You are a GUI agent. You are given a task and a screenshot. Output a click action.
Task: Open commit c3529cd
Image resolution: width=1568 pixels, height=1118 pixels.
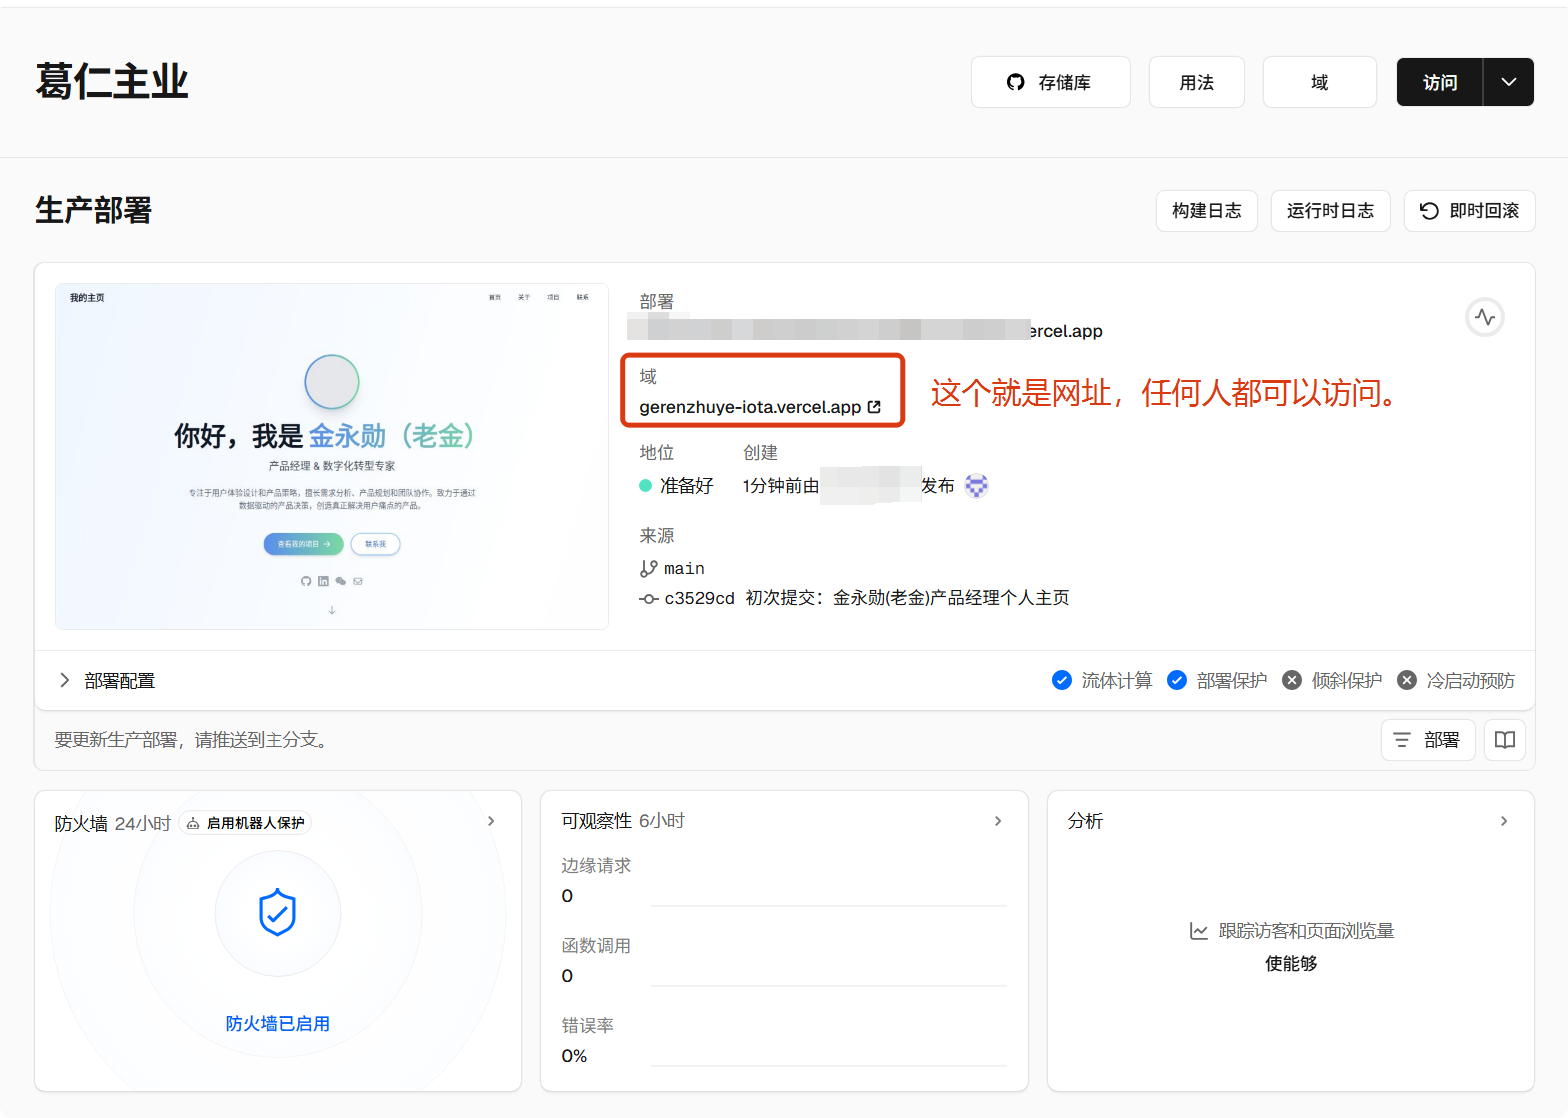pos(699,598)
